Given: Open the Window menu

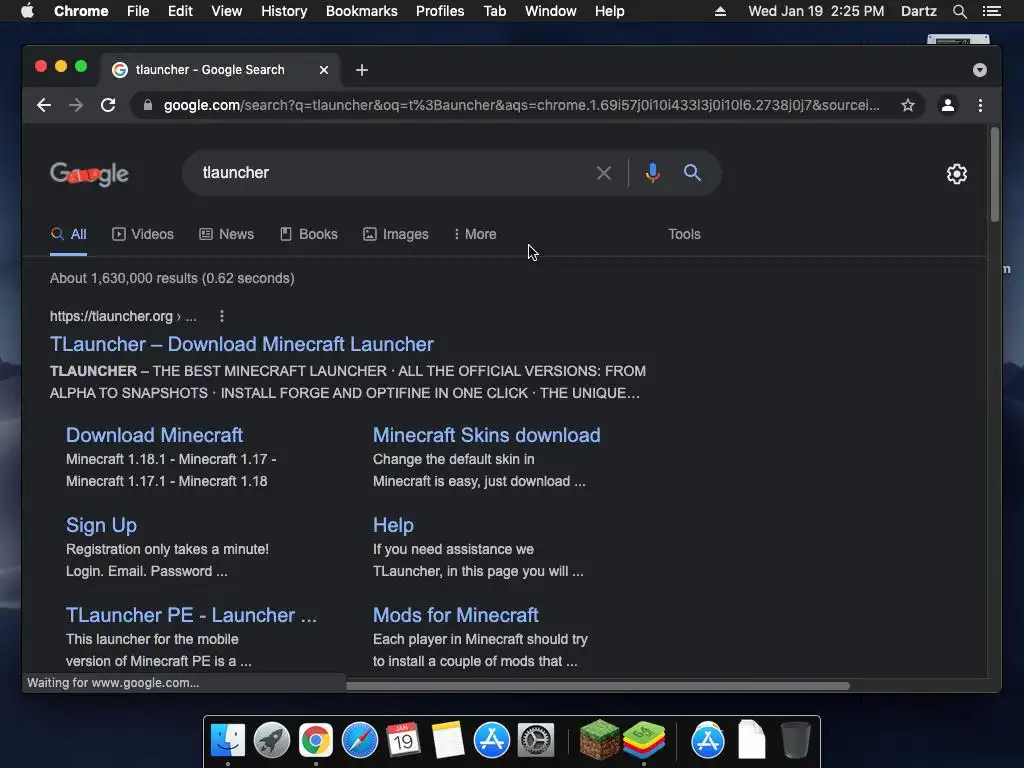Looking at the screenshot, I should tap(551, 11).
